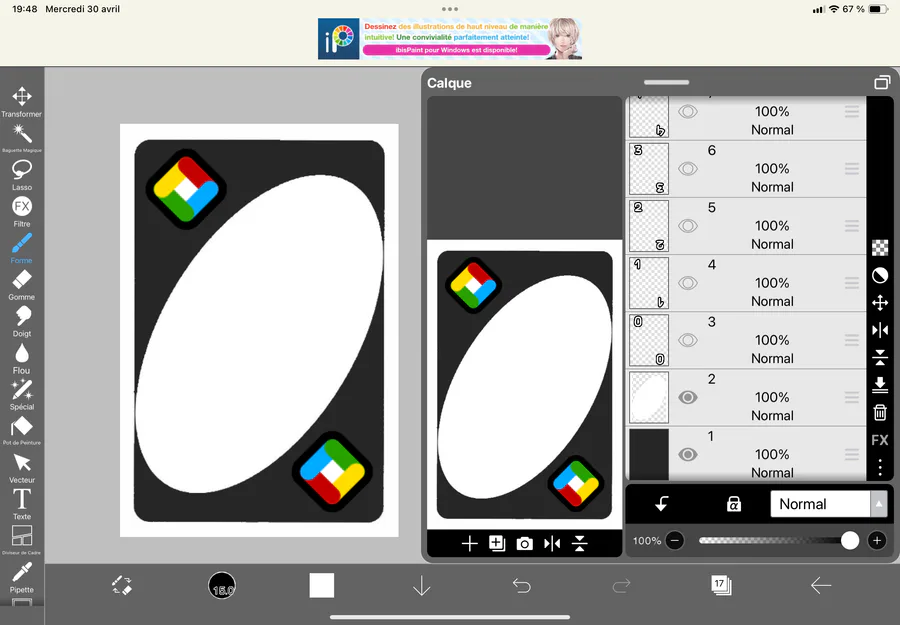Decrease layer opacity with minus button
This screenshot has width=900, height=625.
675,541
